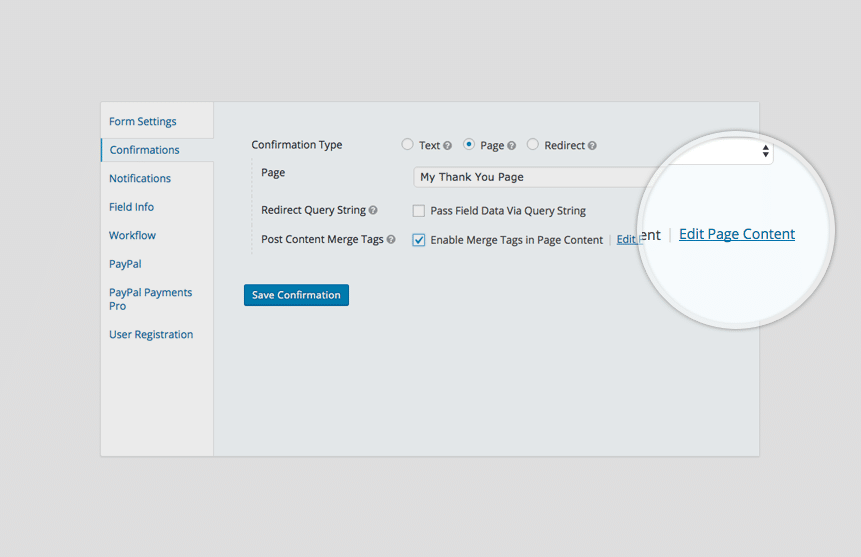Click help icon next to Text option
Viewport: 861px width, 557px height.
point(448,146)
